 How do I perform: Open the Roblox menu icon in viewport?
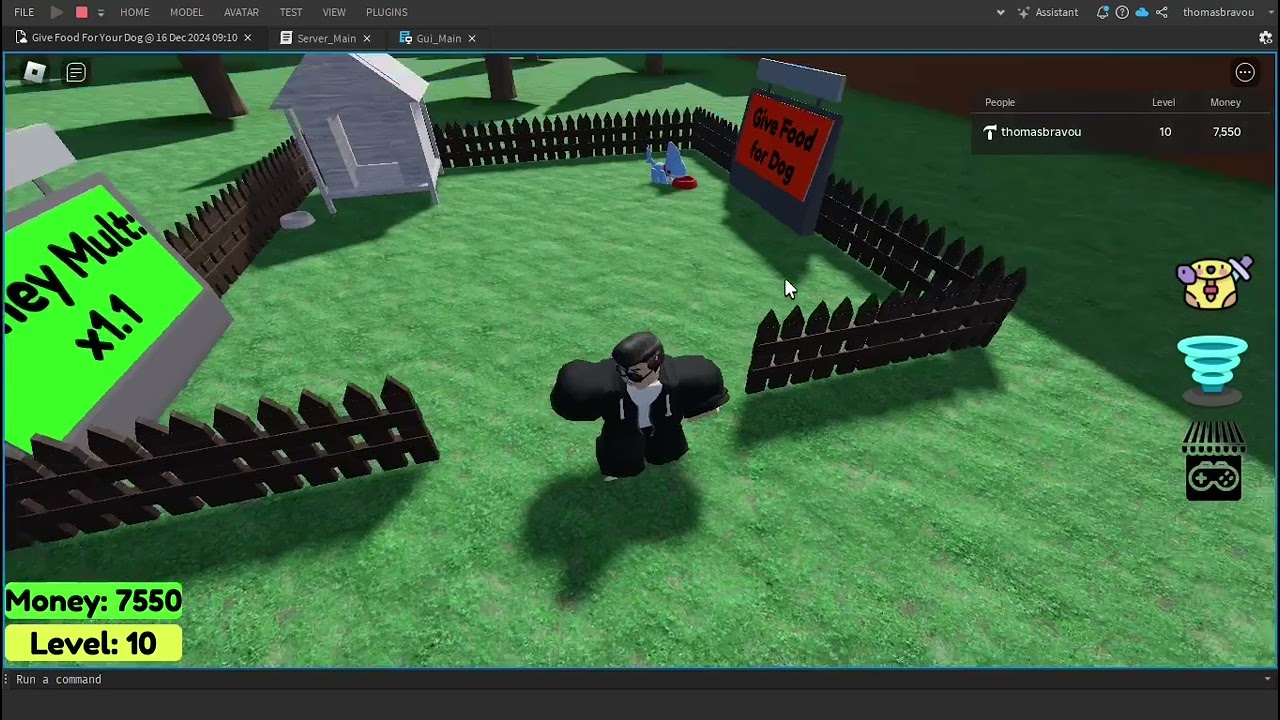click(35, 72)
